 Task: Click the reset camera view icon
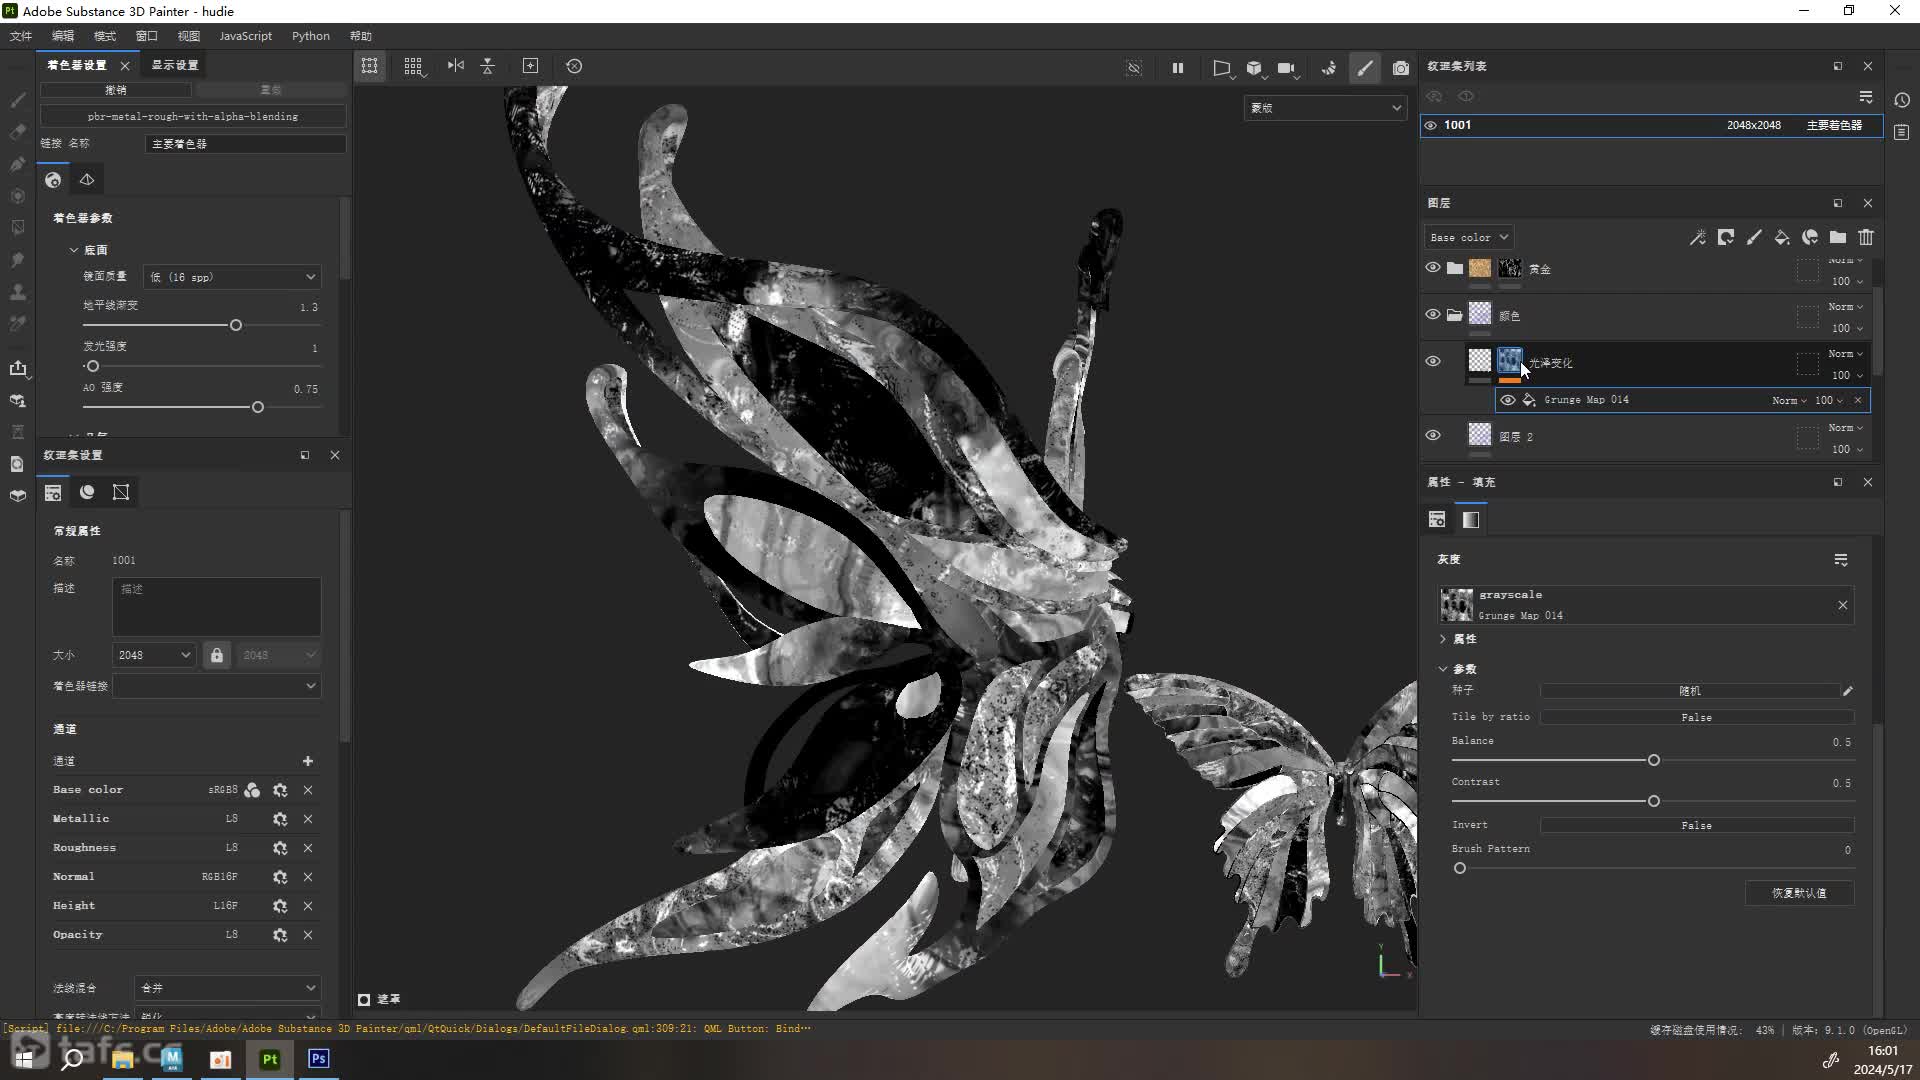pyautogui.click(x=574, y=66)
